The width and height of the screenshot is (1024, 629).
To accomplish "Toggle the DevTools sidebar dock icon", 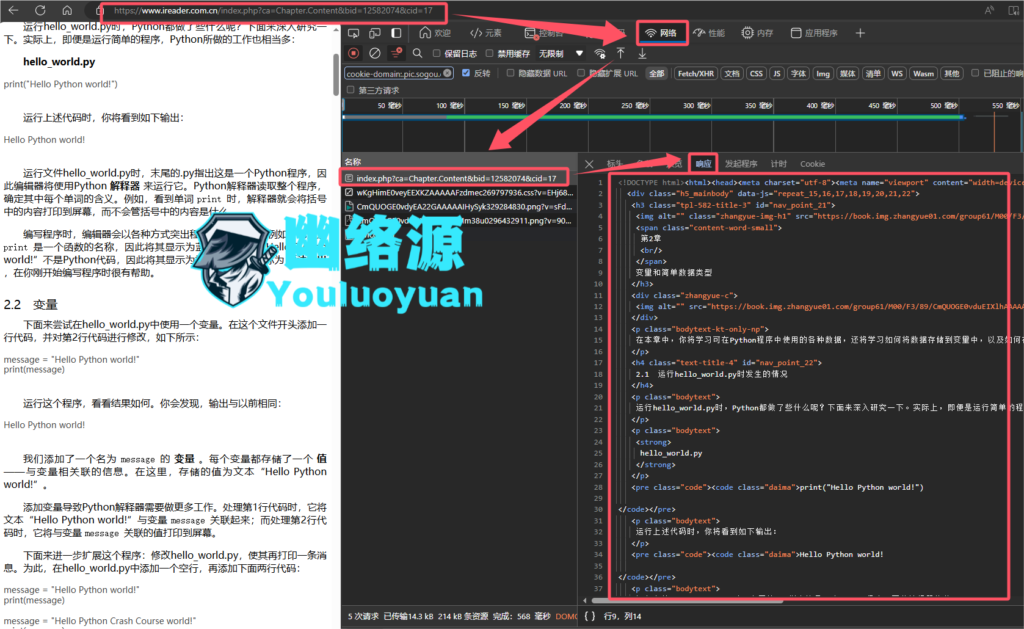I will (x=396, y=33).
